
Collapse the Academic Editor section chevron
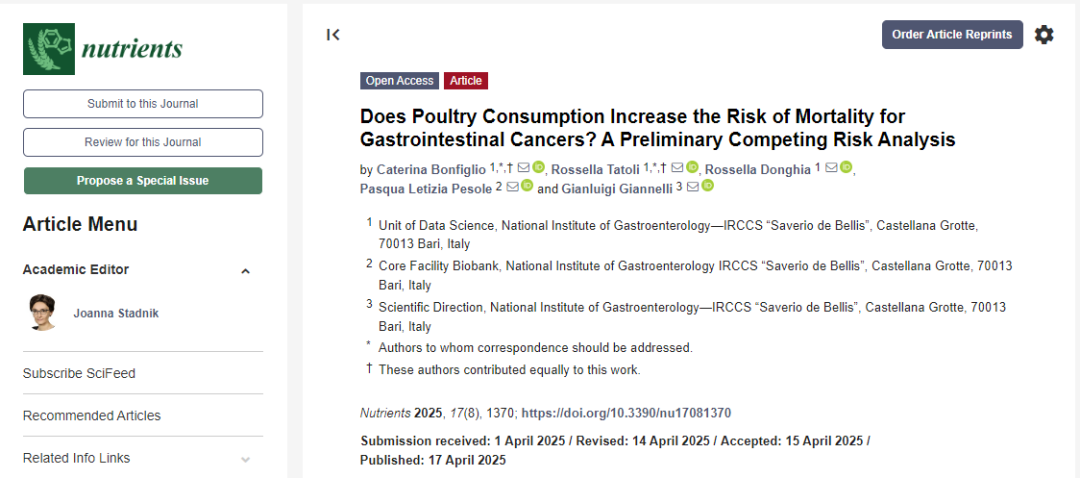[x=245, y=271]
